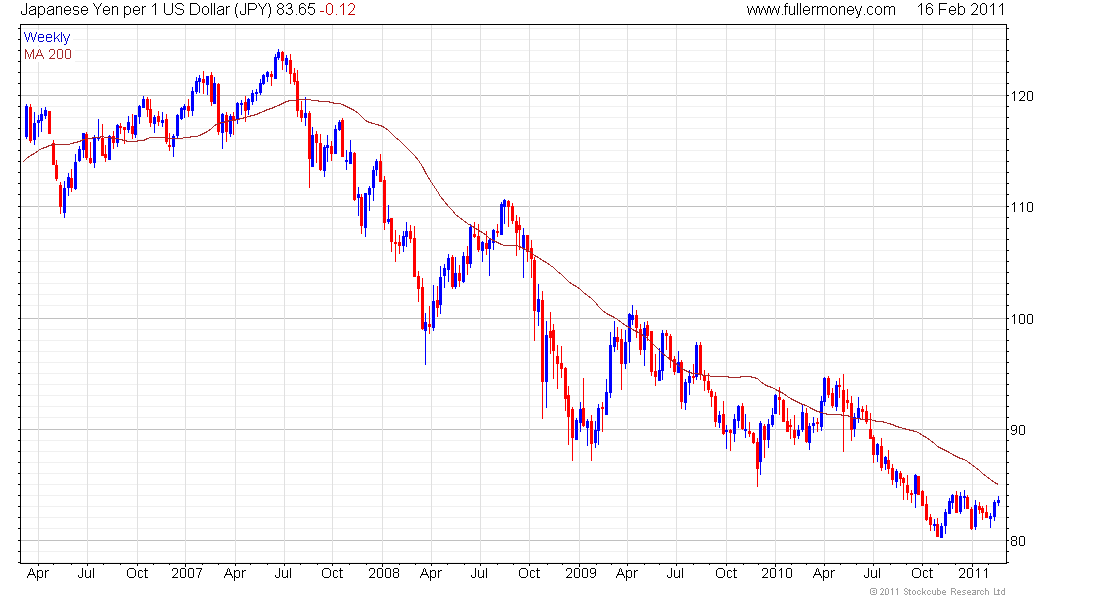Viewport: 1100px width, 600px height.
Task: Click the 'Jul' label just before 2008's 'Oct'
Action: (479, 573)
